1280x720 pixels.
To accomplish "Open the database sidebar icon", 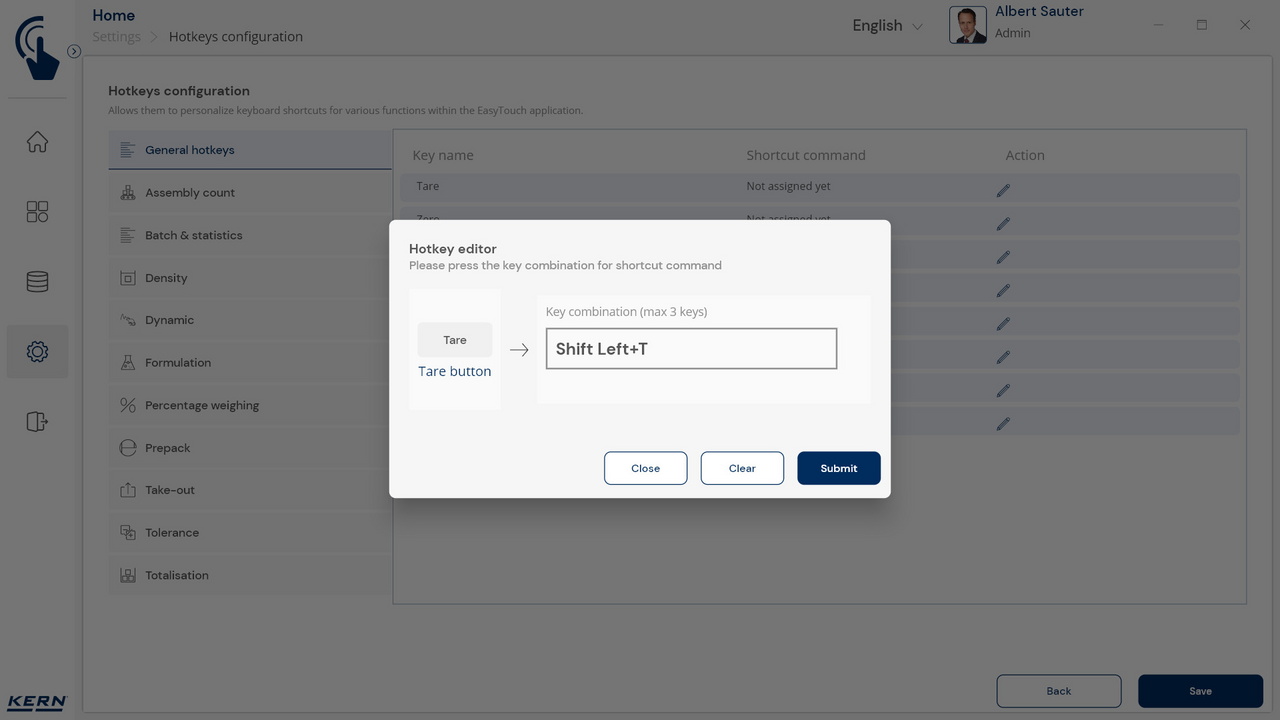I will click(x=37, y=282).
